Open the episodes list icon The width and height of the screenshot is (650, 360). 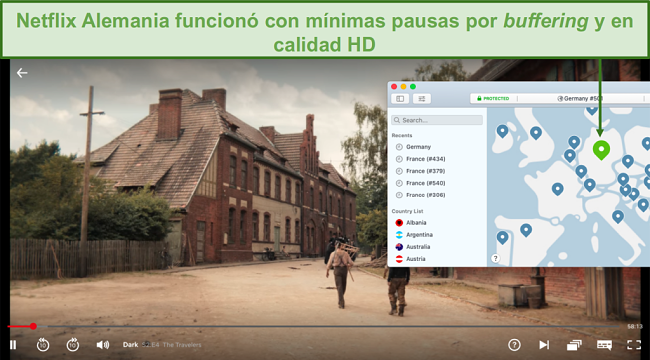click(574, 345)
